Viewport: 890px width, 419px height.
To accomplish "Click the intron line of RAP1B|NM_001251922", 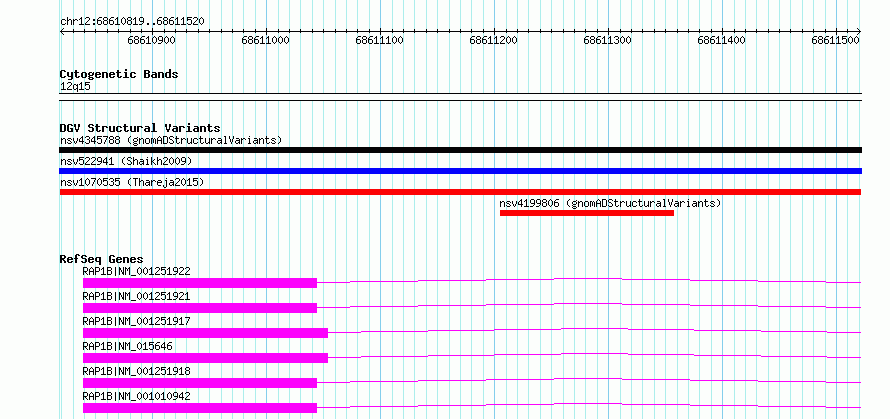I will (x=588, y=278).
